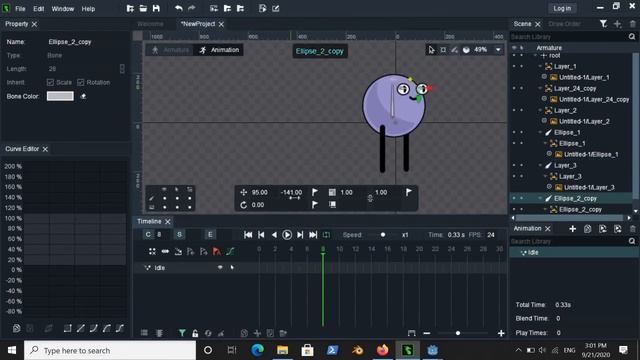The height and width of the screenshot is (360, 640).
Task: Click the New Project toolbar icon
Action: (x=130, y=8)
